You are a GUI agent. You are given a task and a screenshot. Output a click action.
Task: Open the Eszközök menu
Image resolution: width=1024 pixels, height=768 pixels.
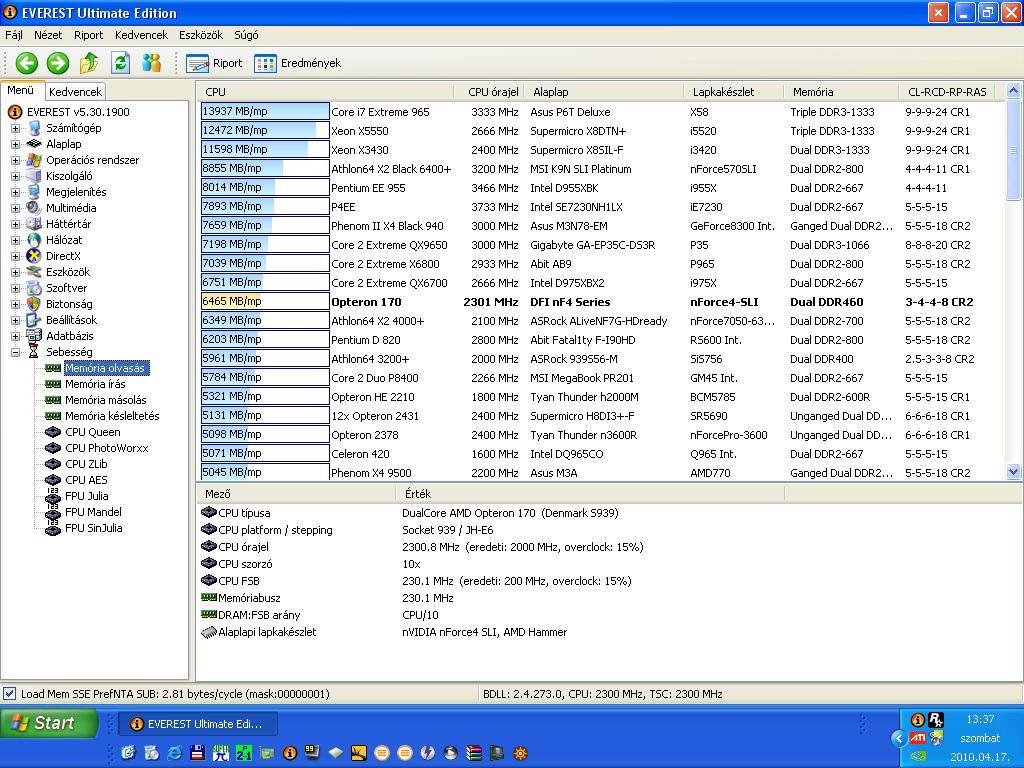201,35
